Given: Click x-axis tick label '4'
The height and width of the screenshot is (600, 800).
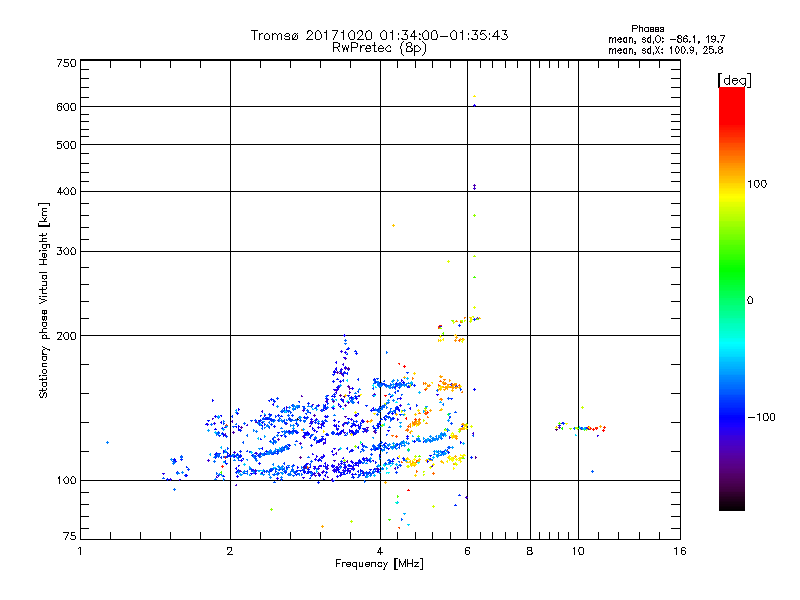Looking at the screenshot, I should (380, 551).
